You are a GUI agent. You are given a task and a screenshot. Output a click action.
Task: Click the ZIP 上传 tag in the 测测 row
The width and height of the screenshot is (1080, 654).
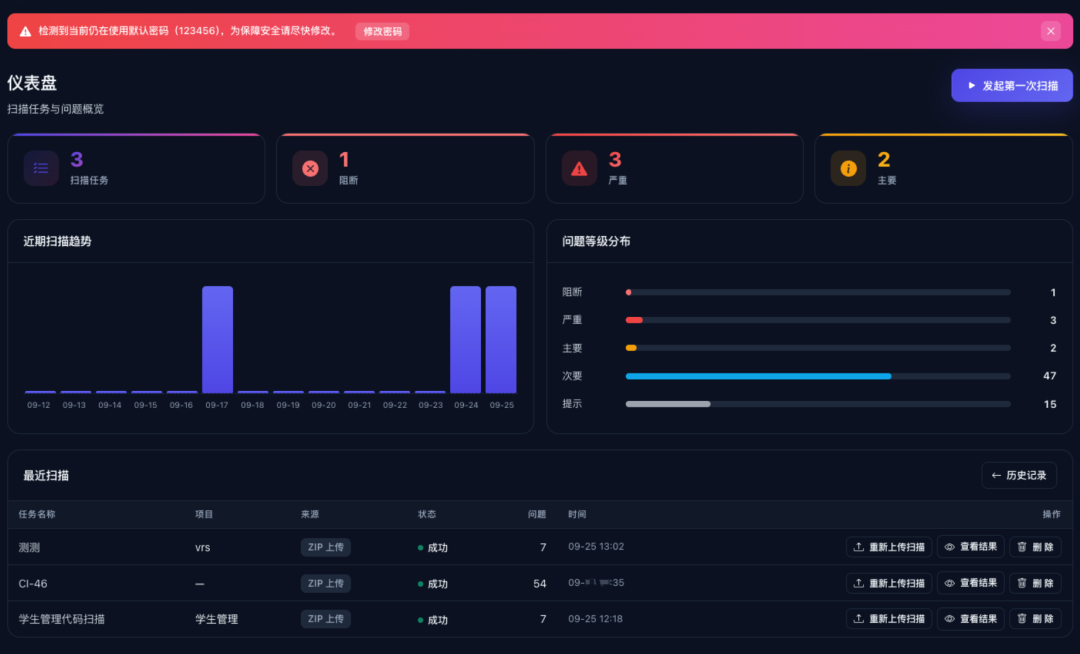click(326, 547)
